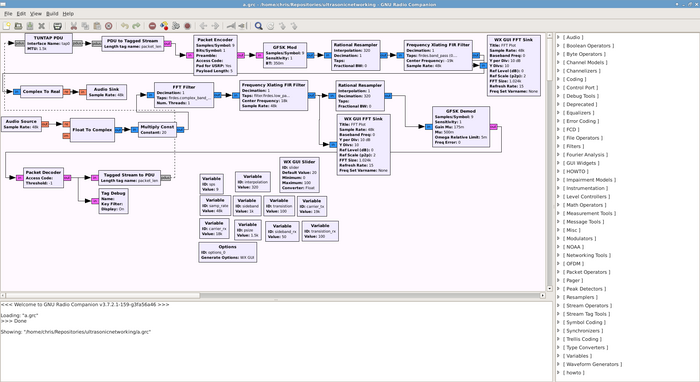Image resolution: width=700 pixels, height=382 pixels.
Task: Click the Generate flow graph icon
Action: (164, 26)
